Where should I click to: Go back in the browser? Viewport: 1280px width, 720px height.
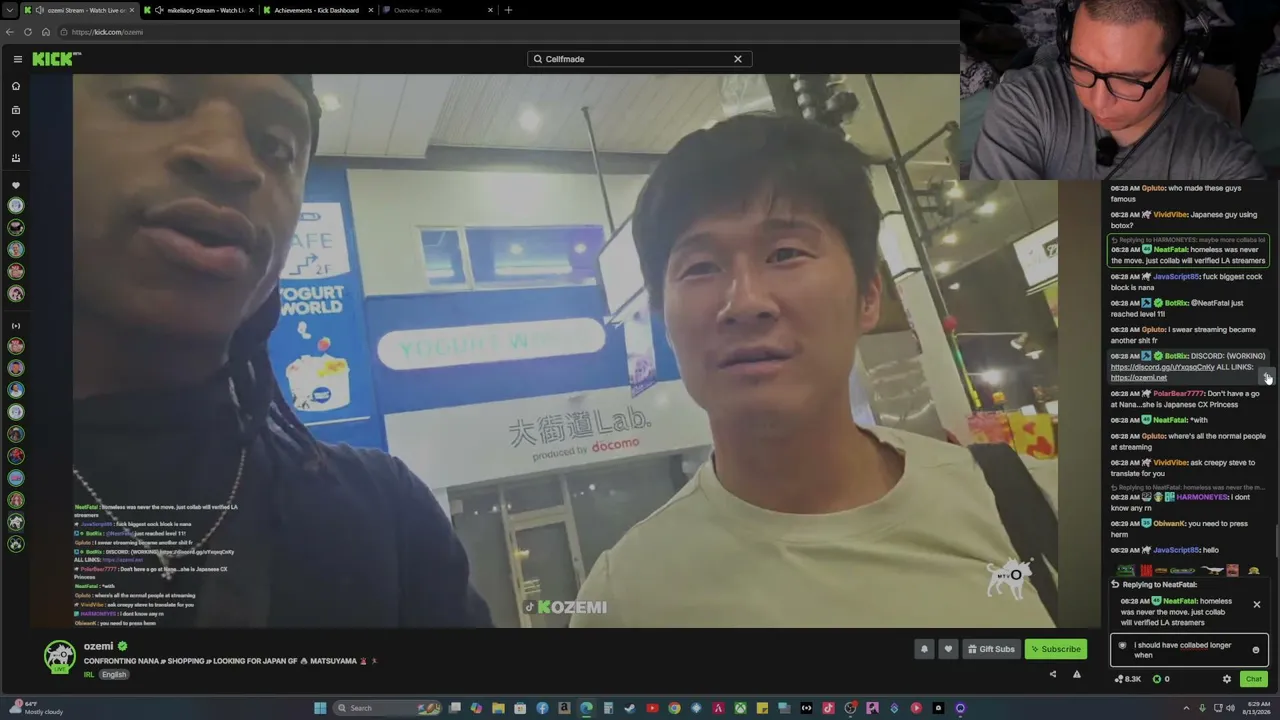(10, 32)
